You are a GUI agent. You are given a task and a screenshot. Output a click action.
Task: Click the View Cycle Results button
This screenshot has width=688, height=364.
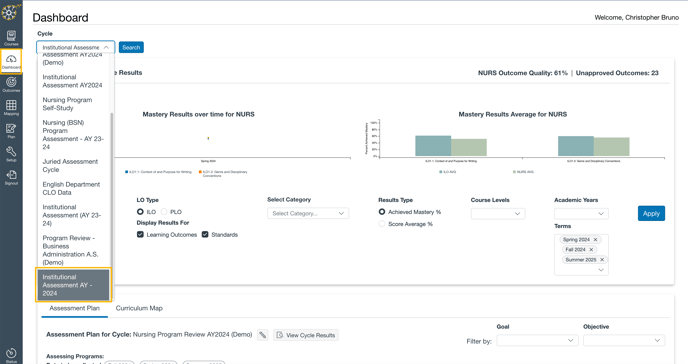point(306,335)
